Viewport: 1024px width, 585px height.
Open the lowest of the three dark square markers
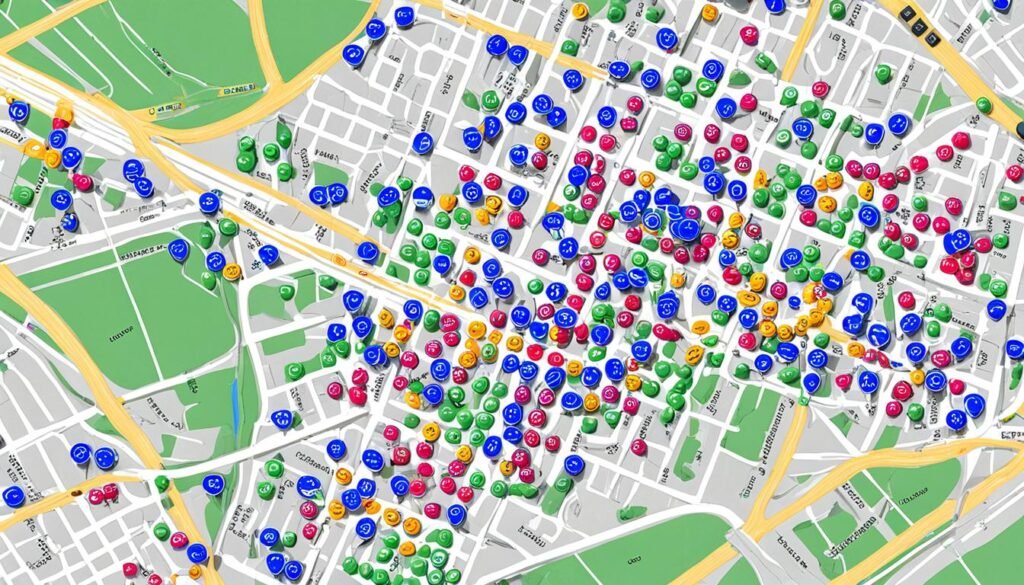coord(933,39)
